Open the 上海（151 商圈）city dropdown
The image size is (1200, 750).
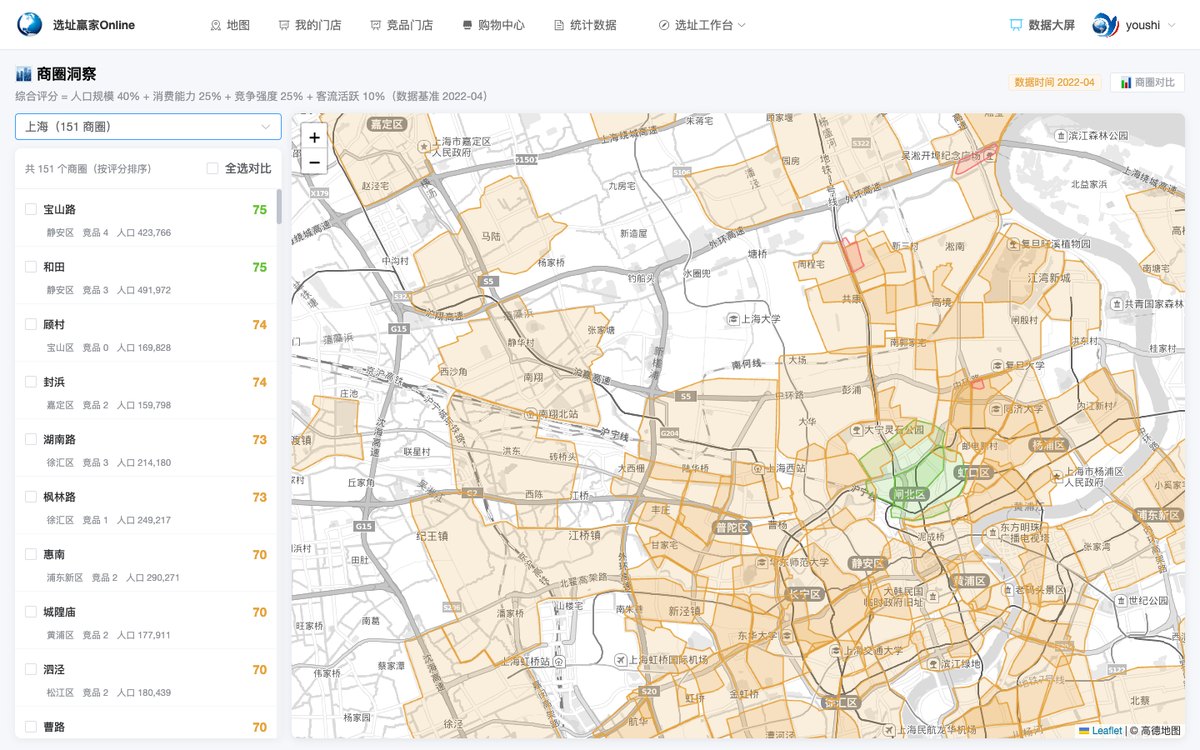148,127
